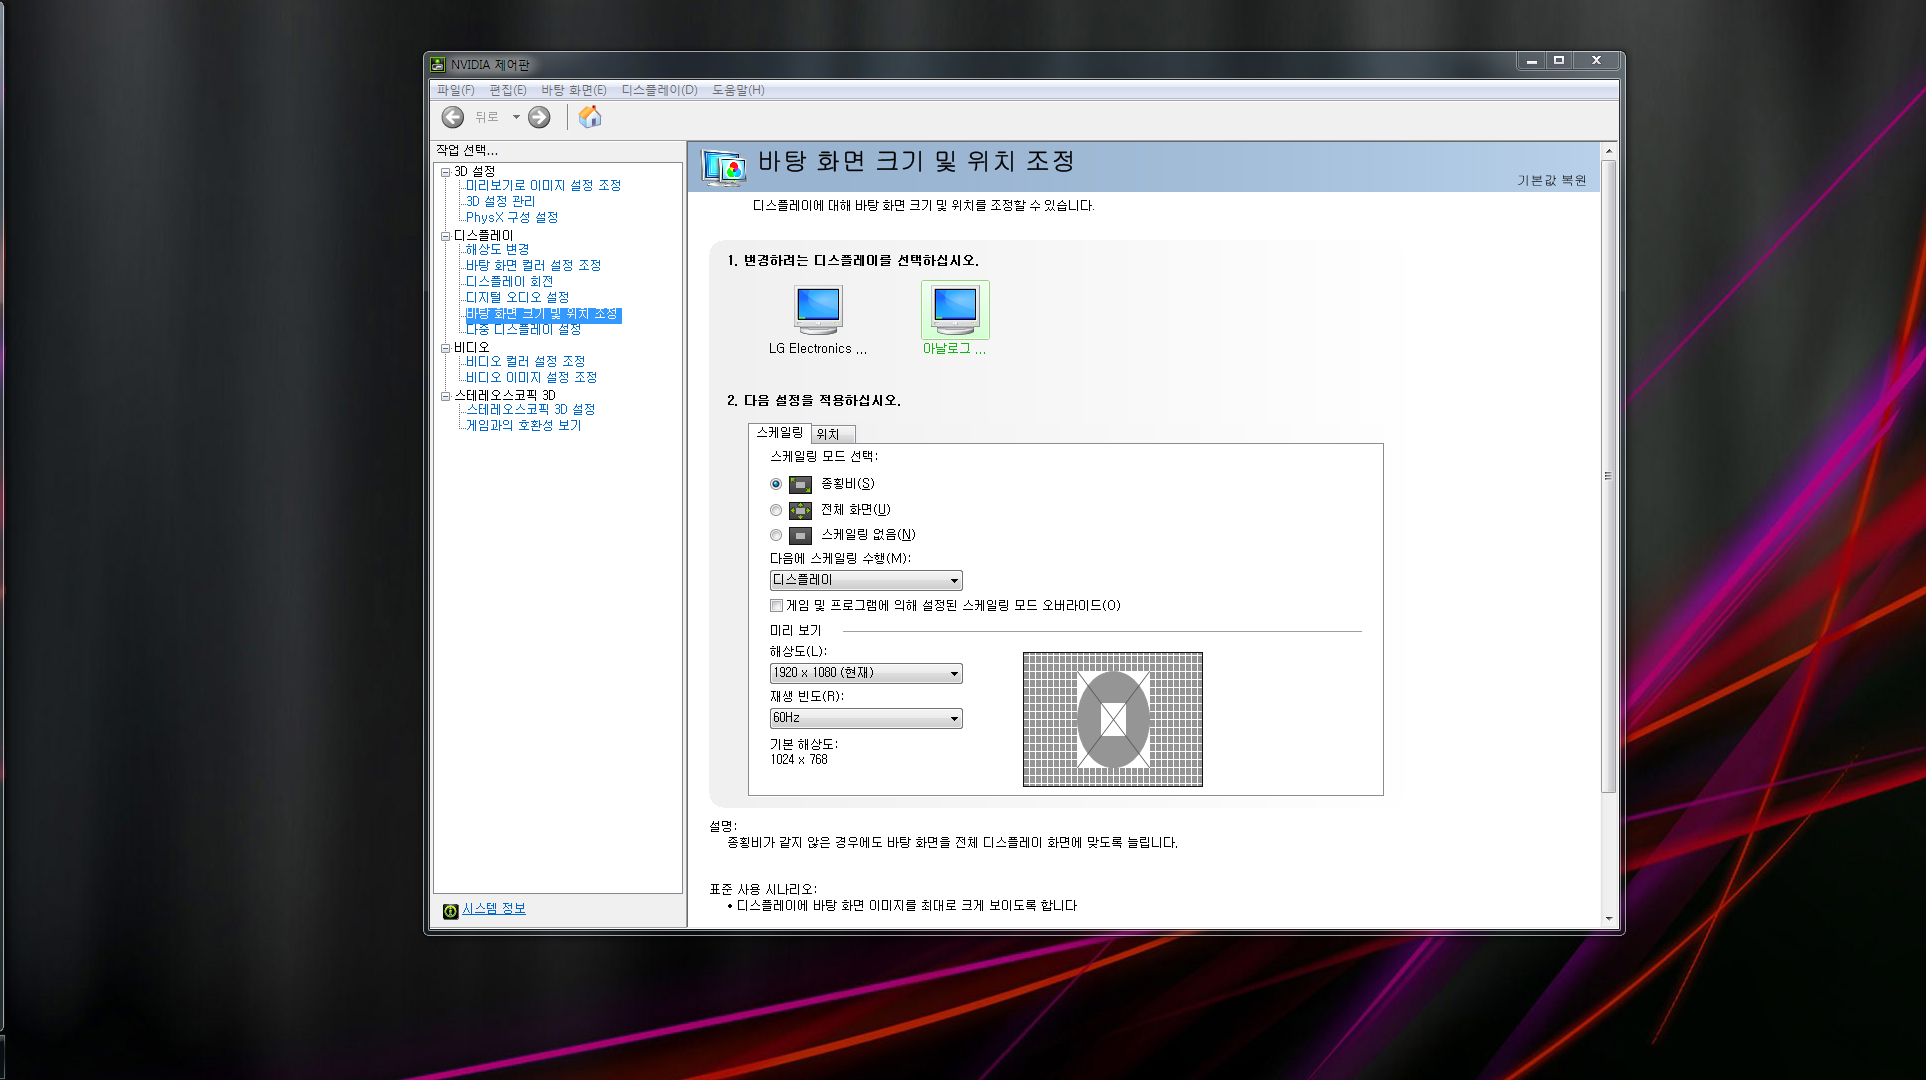1926x1080 pixels.
Task: Open 3D 설정 관리 page
Action: [500, 202]
